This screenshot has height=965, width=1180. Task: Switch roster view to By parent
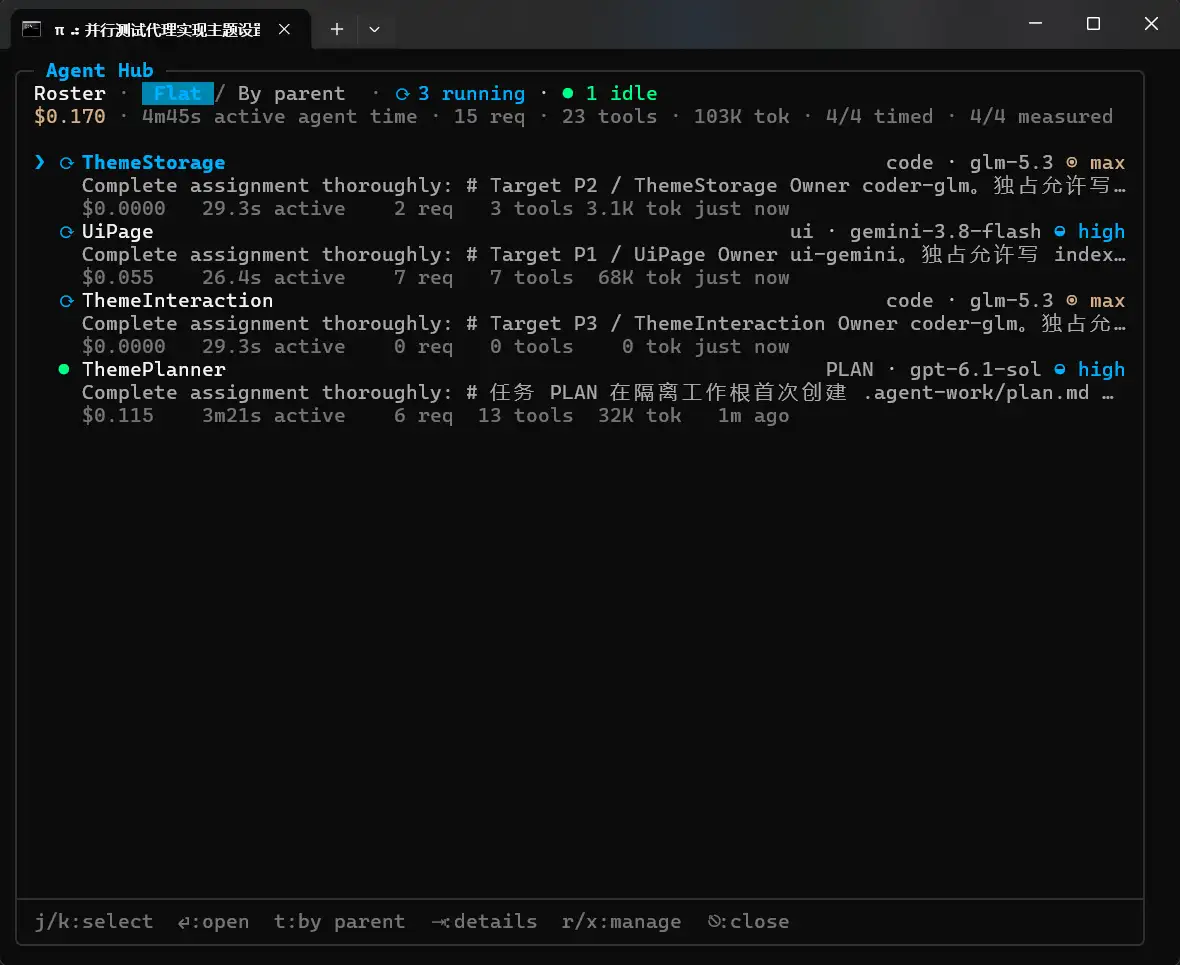[x=291, y=93]
